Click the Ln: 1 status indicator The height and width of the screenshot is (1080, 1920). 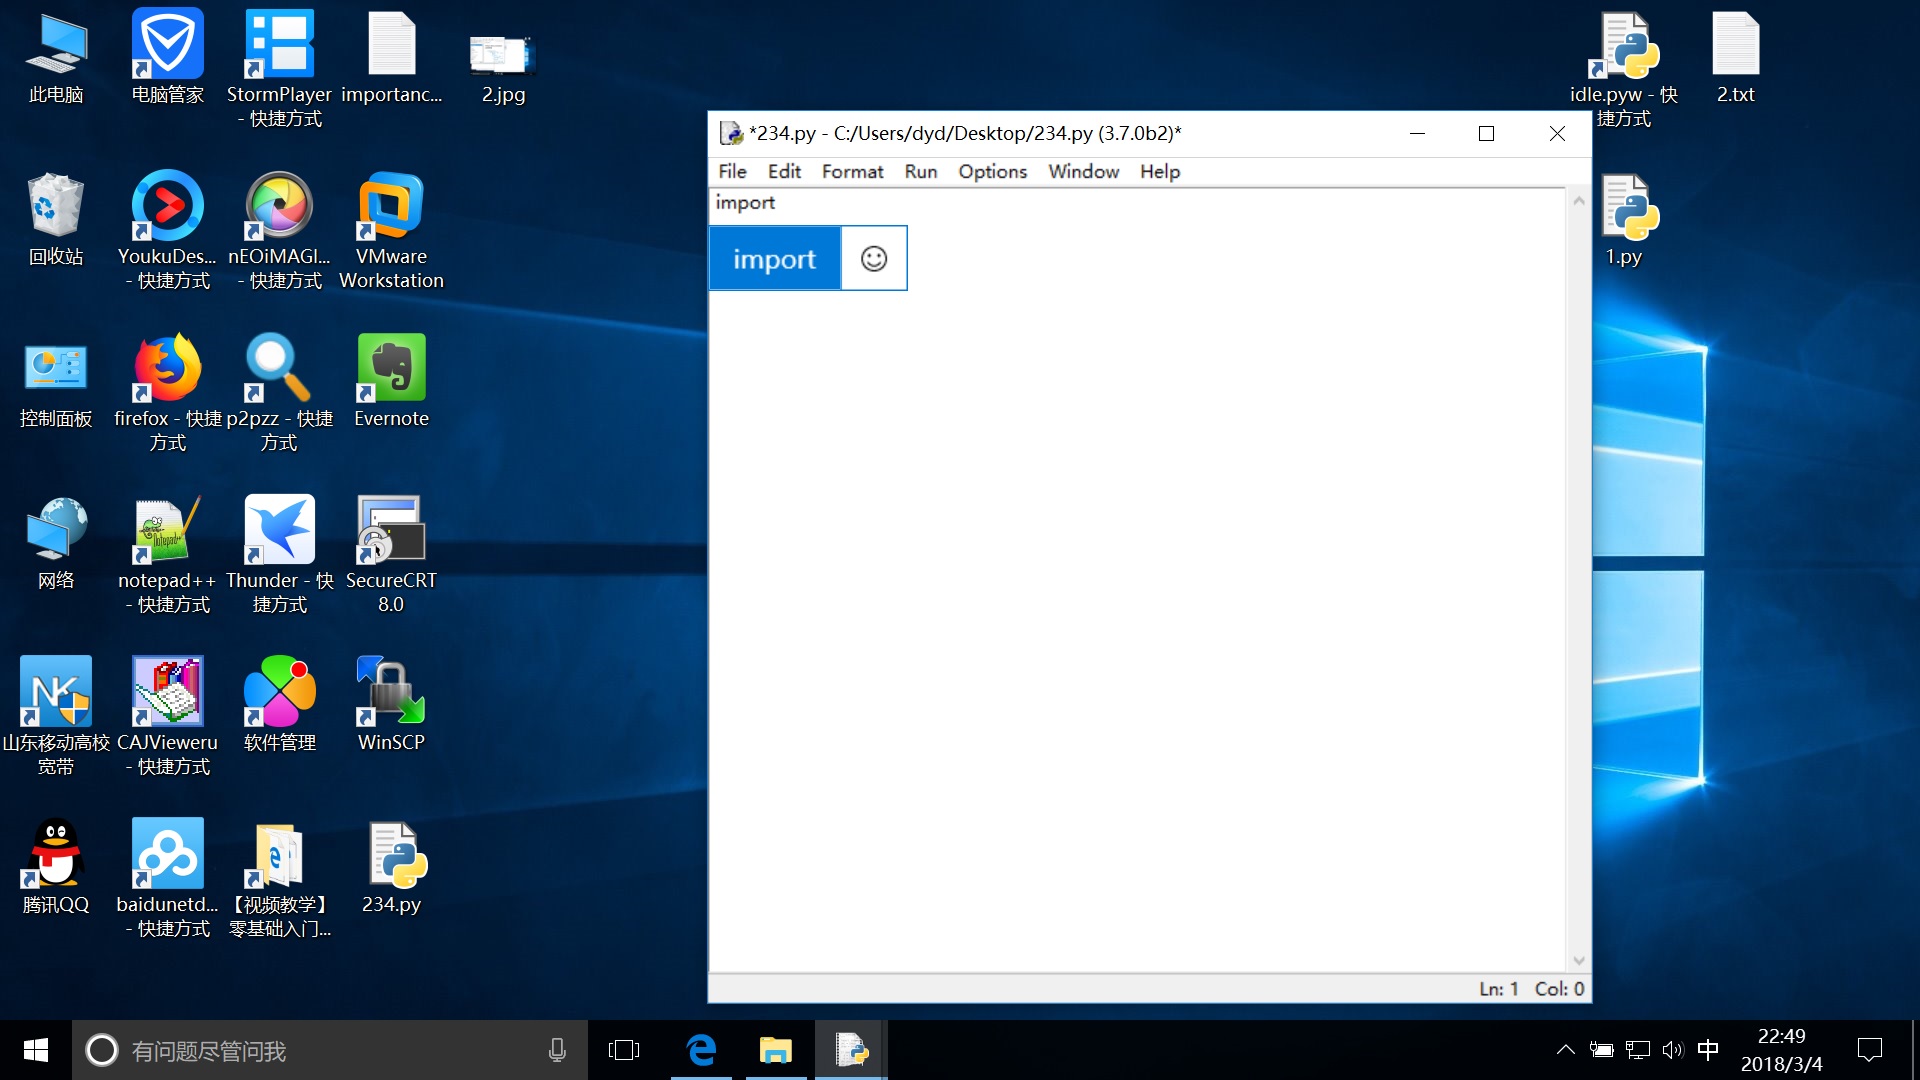(x=1499, y=989)
